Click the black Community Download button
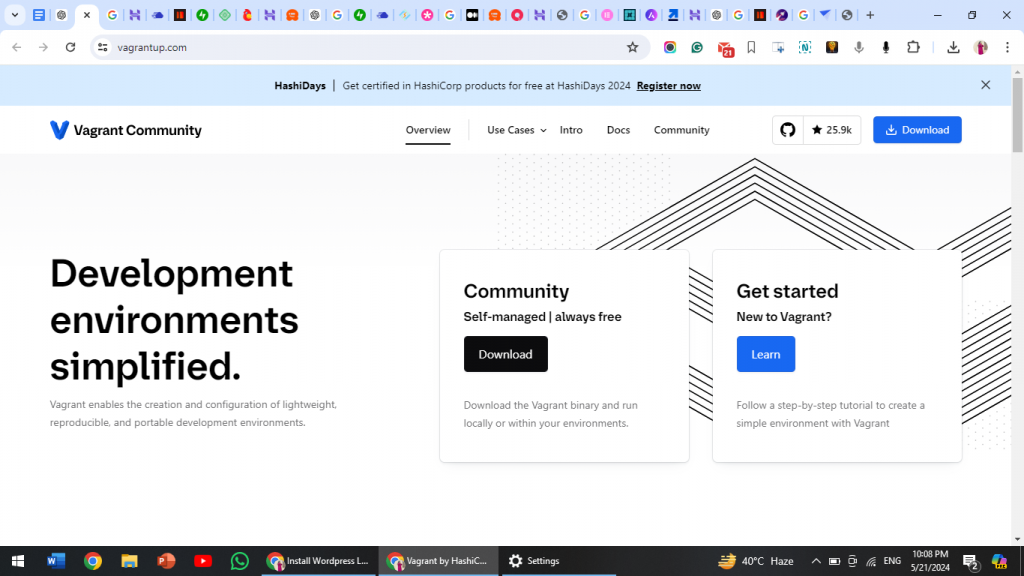This screenshot has height=576, width=1024. click(505, 354)
